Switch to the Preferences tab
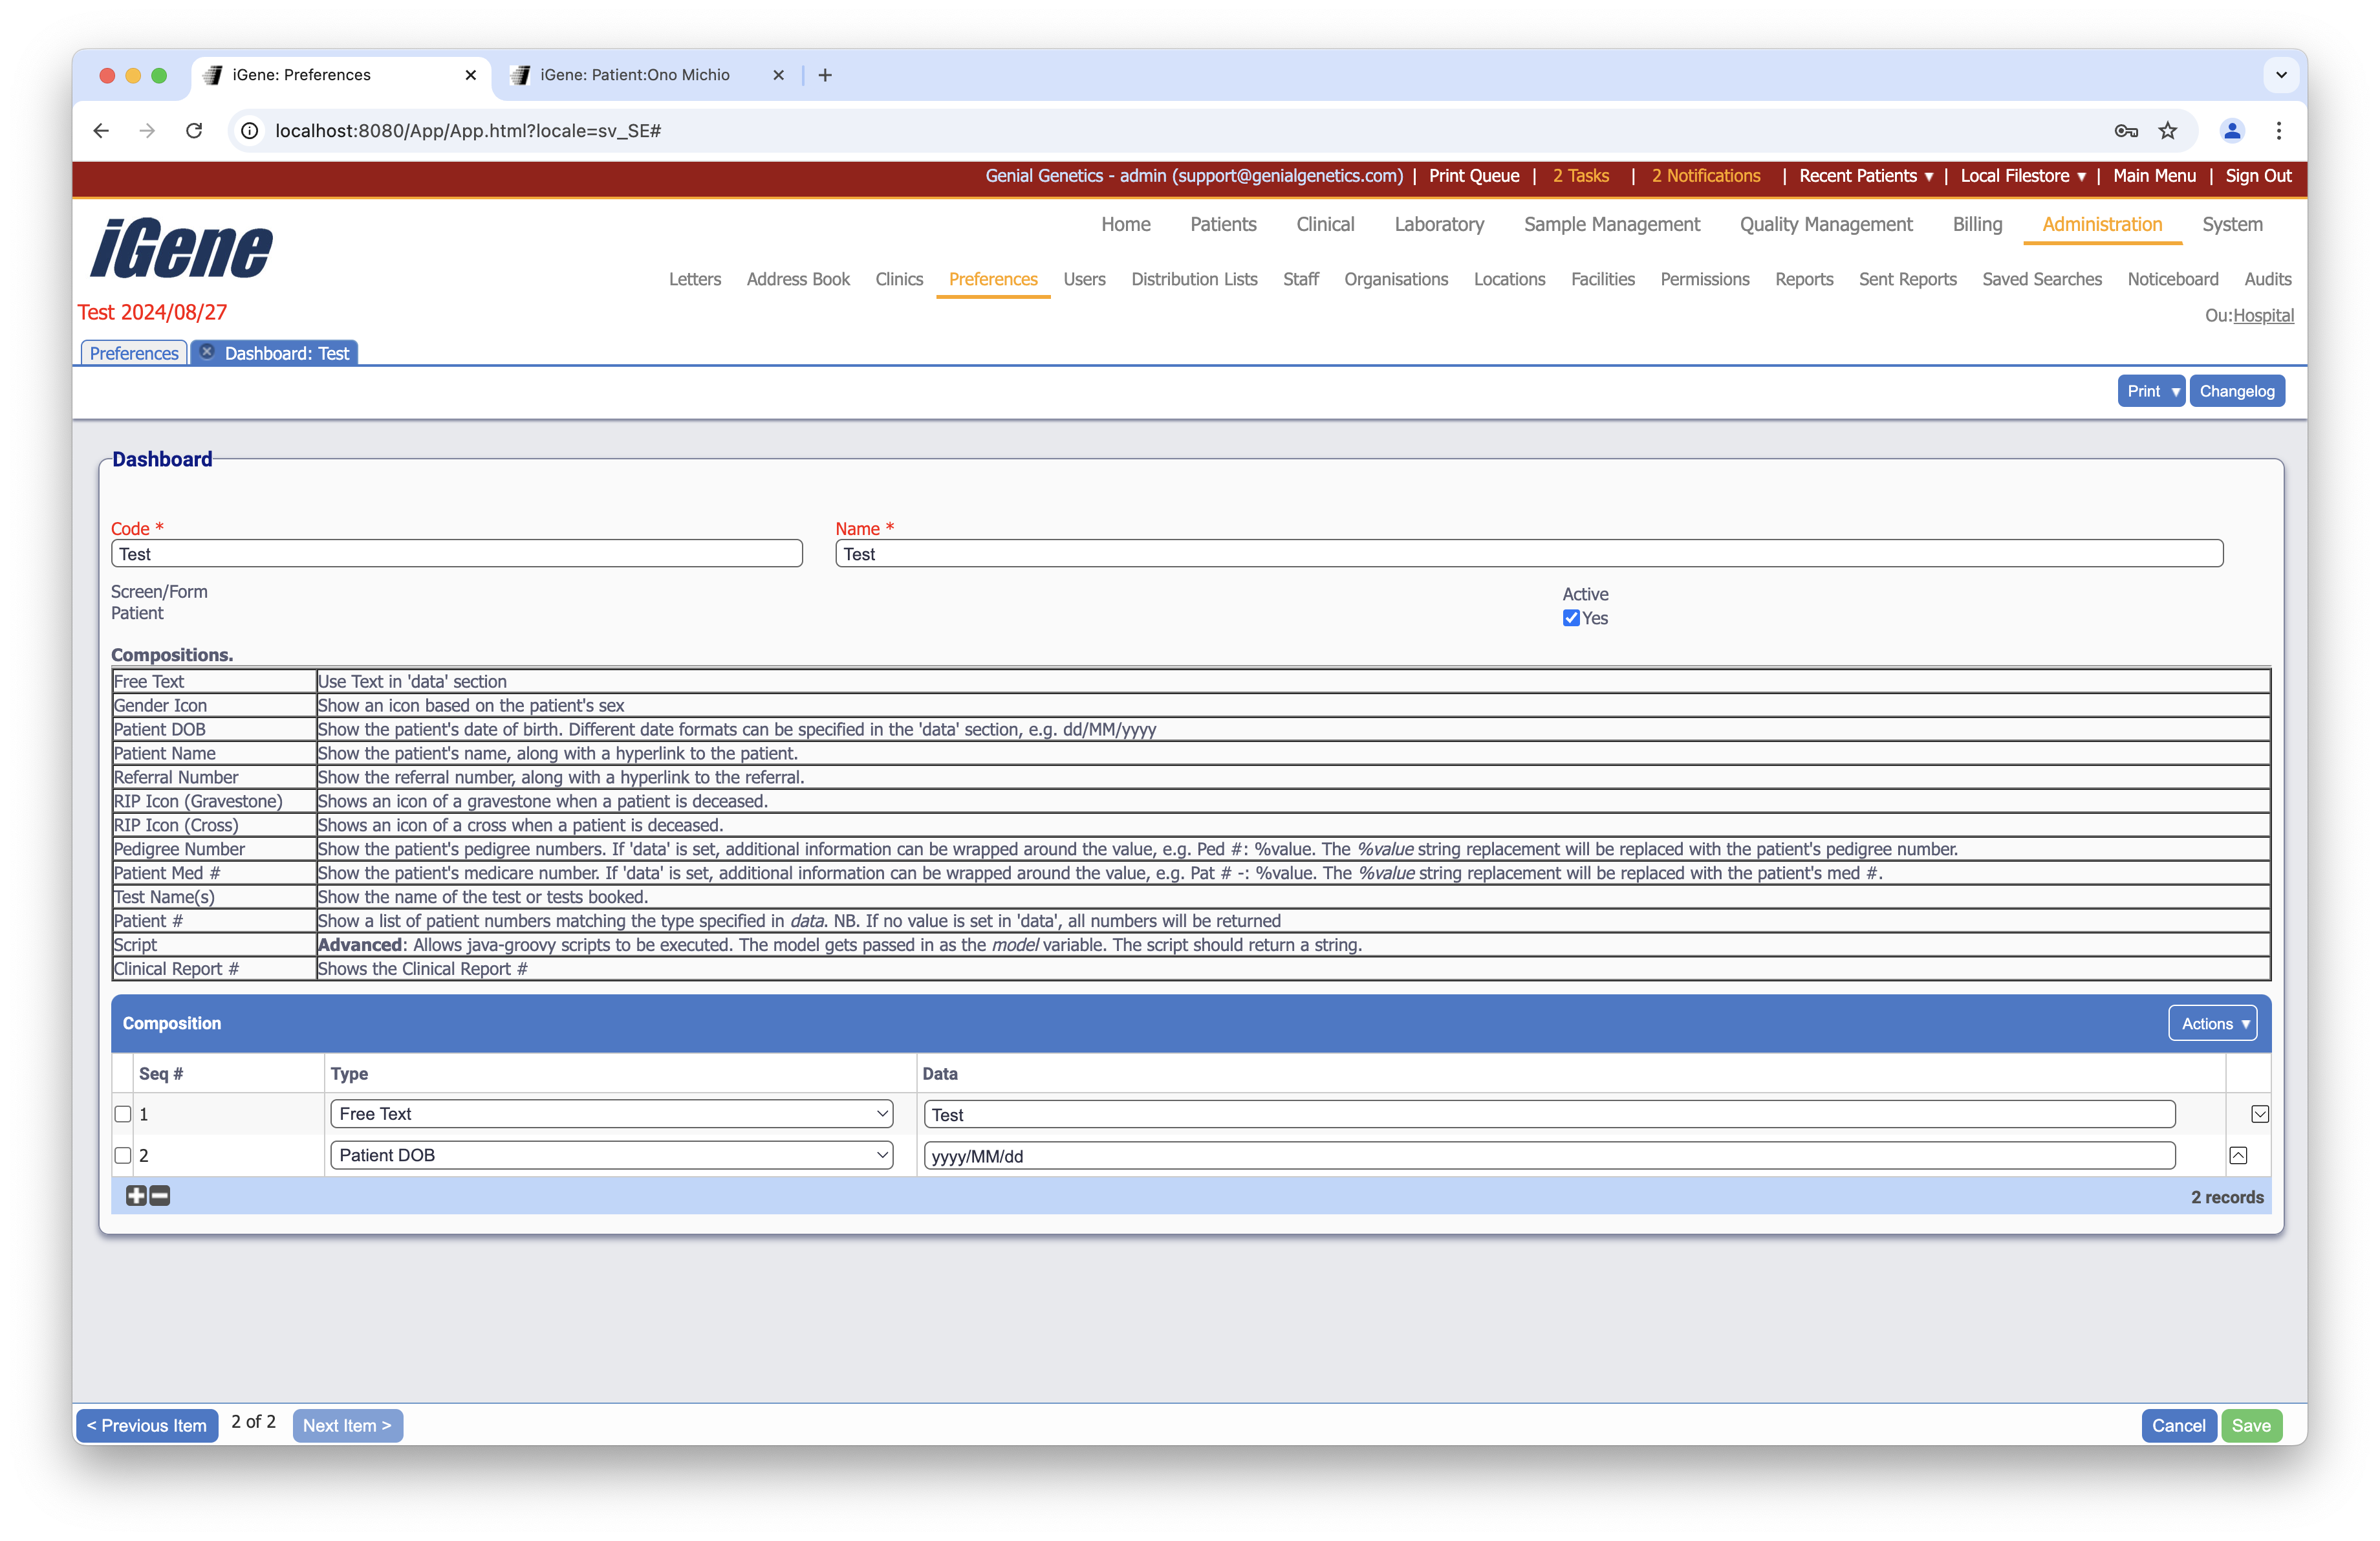2380x1541 pixels. (133, 352)
